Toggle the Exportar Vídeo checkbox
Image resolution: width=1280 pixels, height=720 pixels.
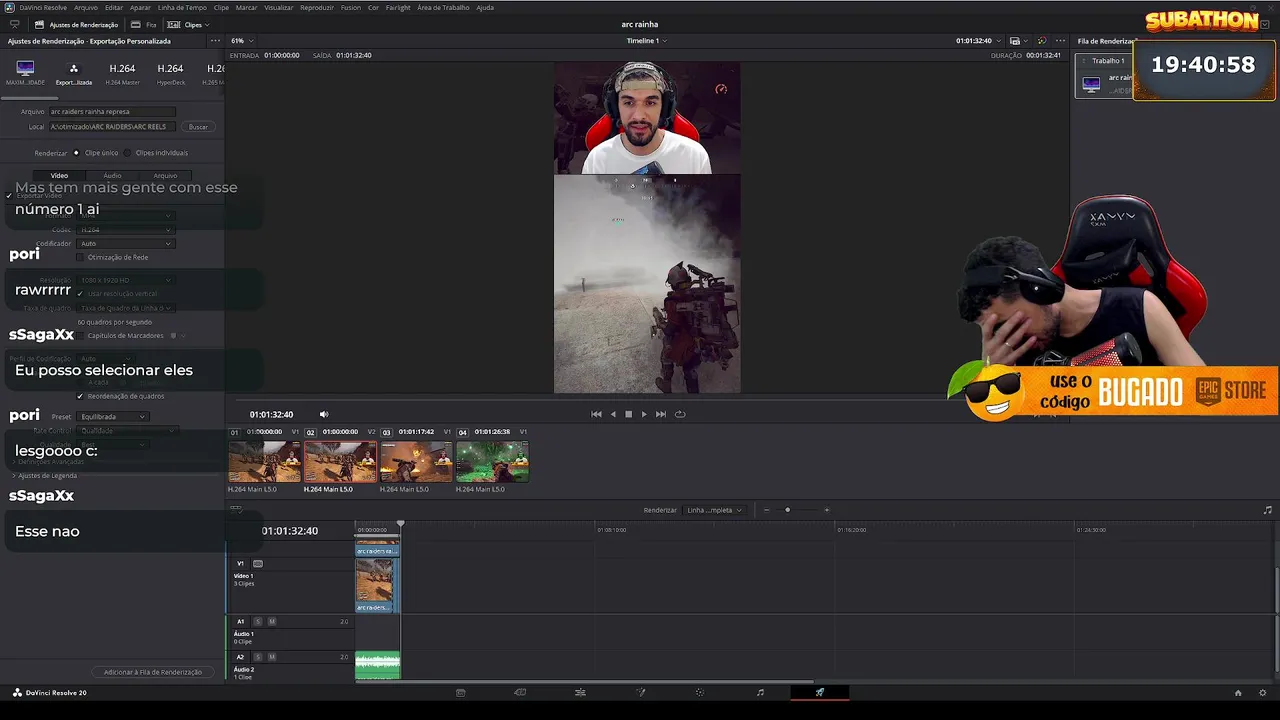(x=8, y=196)
